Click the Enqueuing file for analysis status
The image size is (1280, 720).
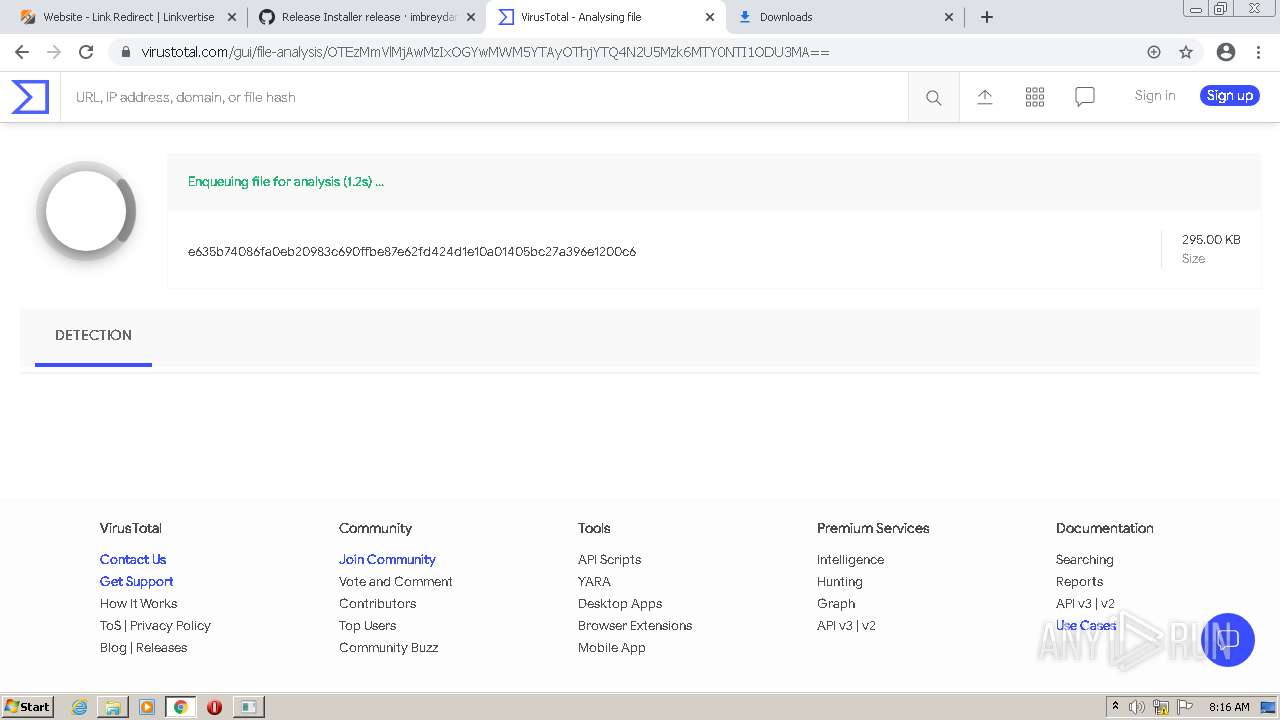286,182
